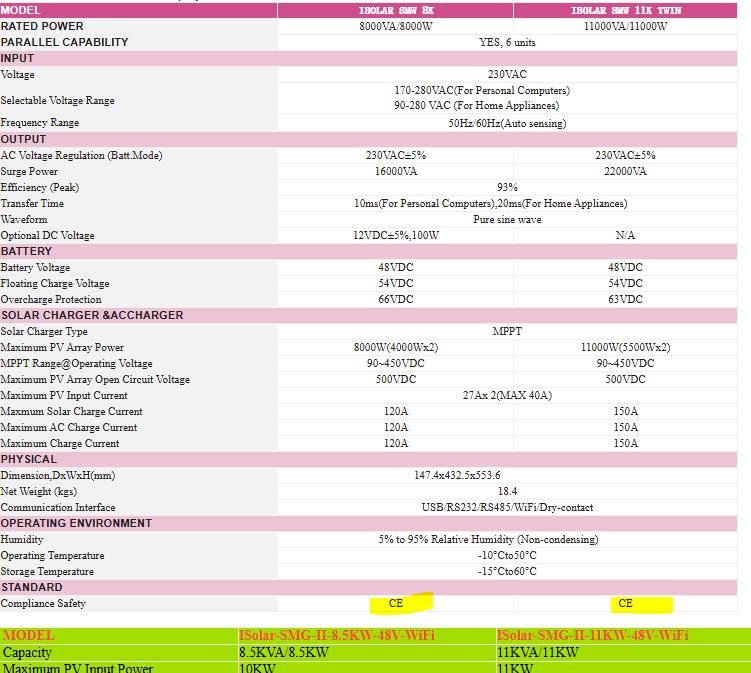
Task: Click the 8000VA/8000W rated power value
Action: coord(396,26)
